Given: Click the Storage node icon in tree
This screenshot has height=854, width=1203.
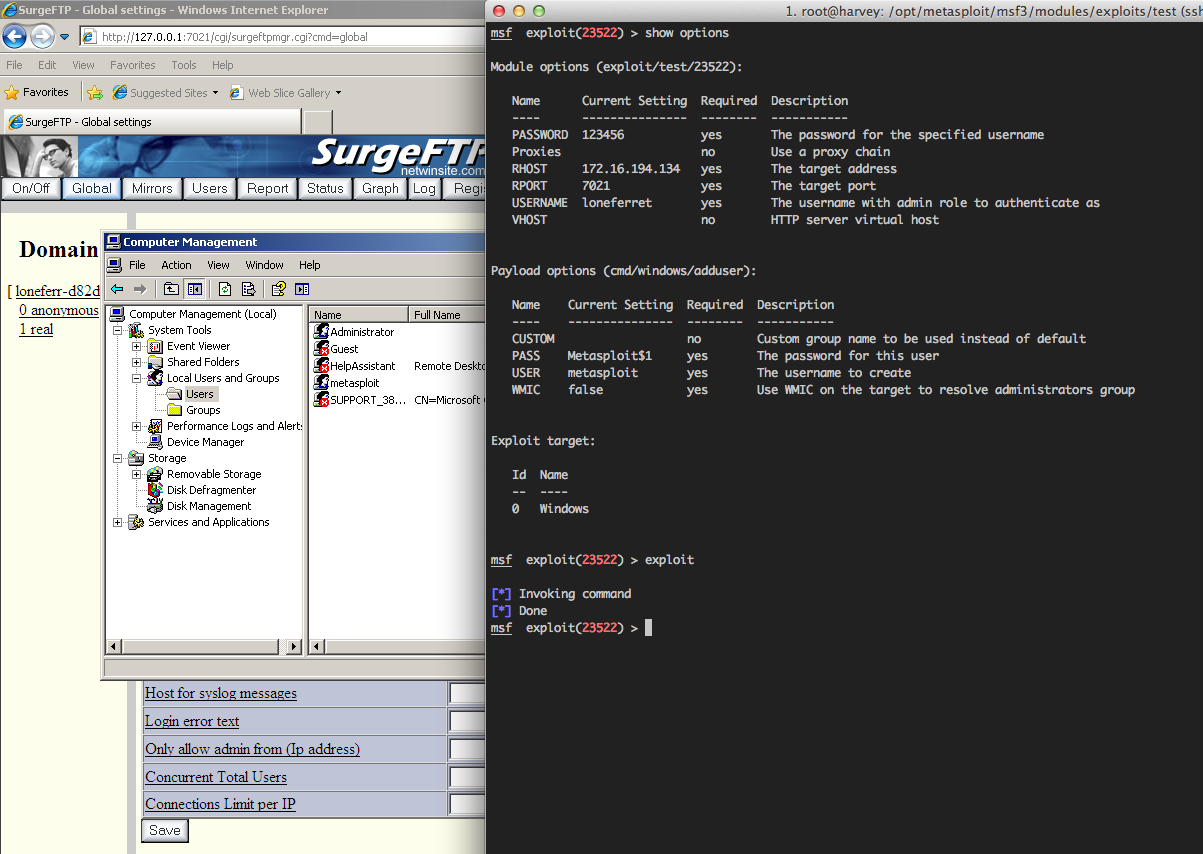Looking at the screenshot, I should click(x=137, y=458).
